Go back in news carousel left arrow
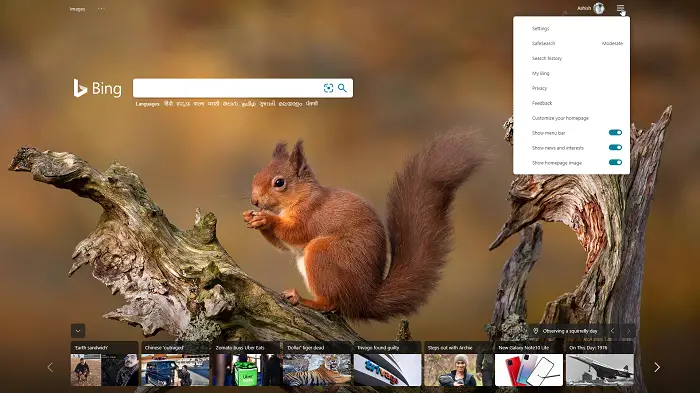 coord(50,367)
